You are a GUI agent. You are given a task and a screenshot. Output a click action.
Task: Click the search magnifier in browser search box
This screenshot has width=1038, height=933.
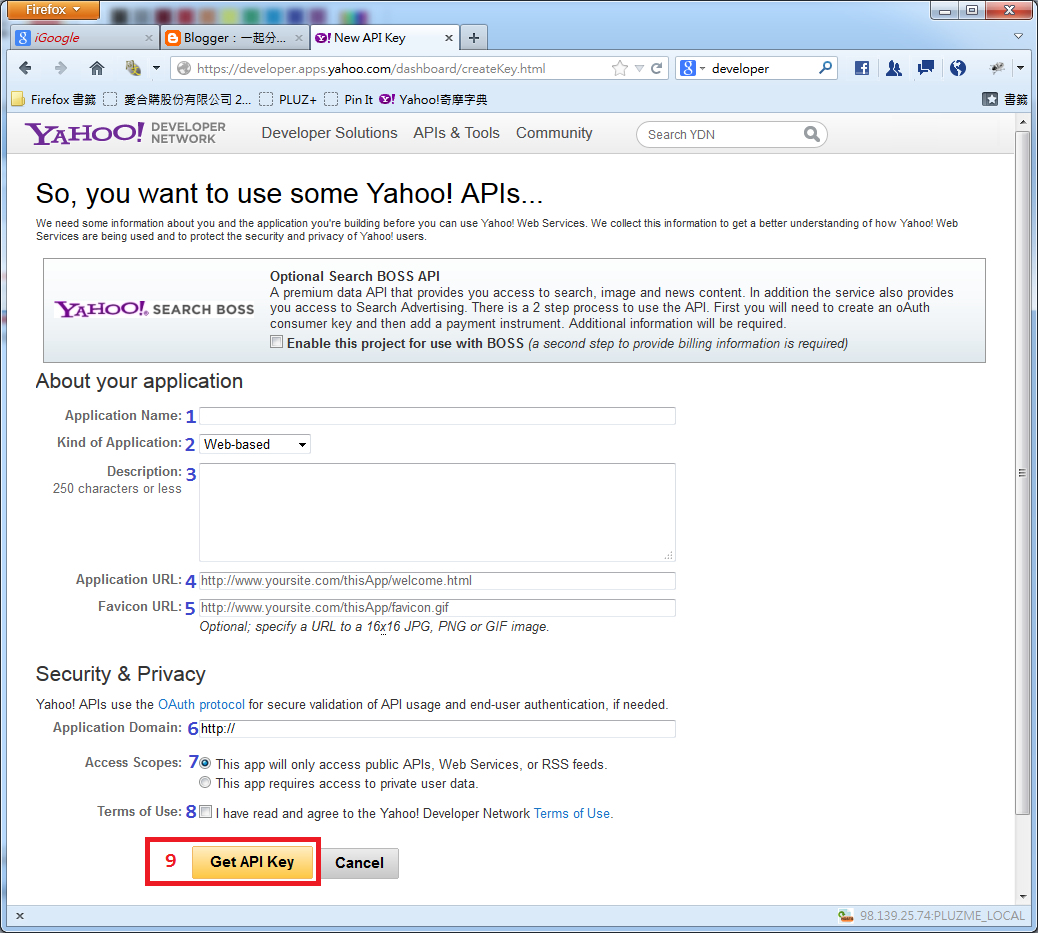pos(825,68)
